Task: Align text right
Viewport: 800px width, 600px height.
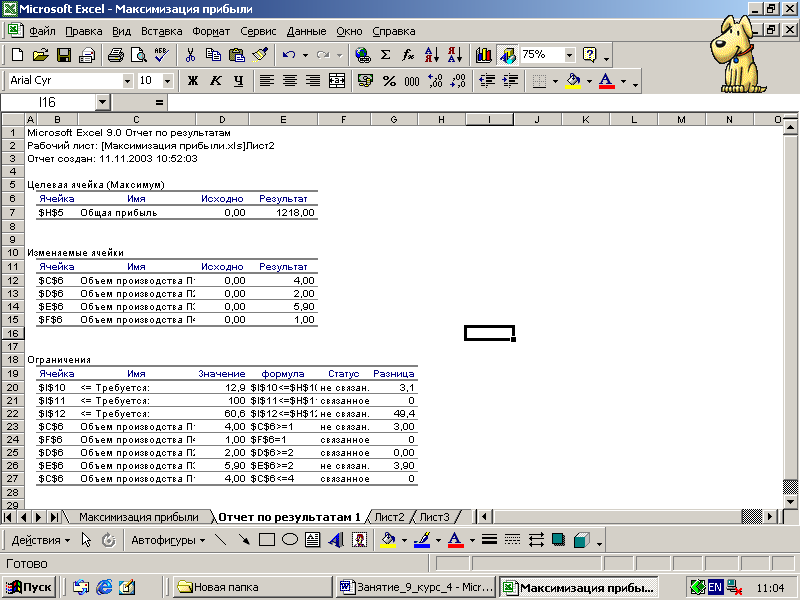Action: click(313, 81)
